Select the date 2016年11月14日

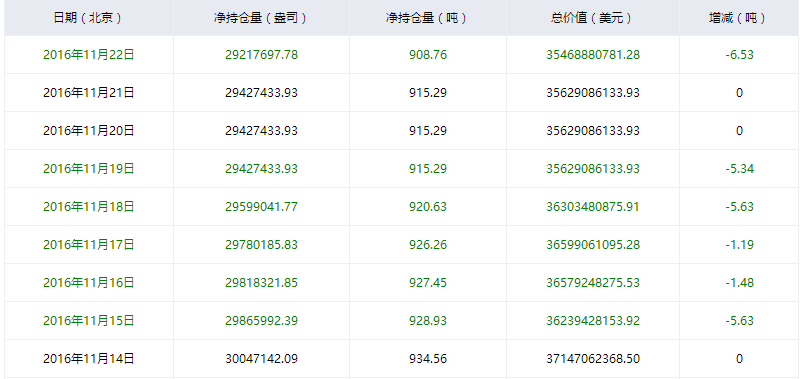pos(88,359)
